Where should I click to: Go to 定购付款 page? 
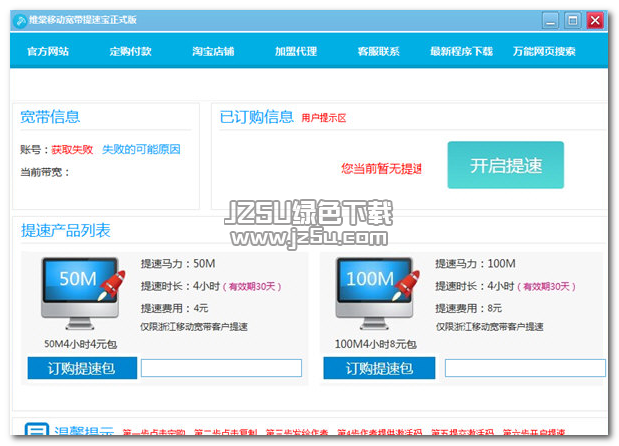[130, 51]
